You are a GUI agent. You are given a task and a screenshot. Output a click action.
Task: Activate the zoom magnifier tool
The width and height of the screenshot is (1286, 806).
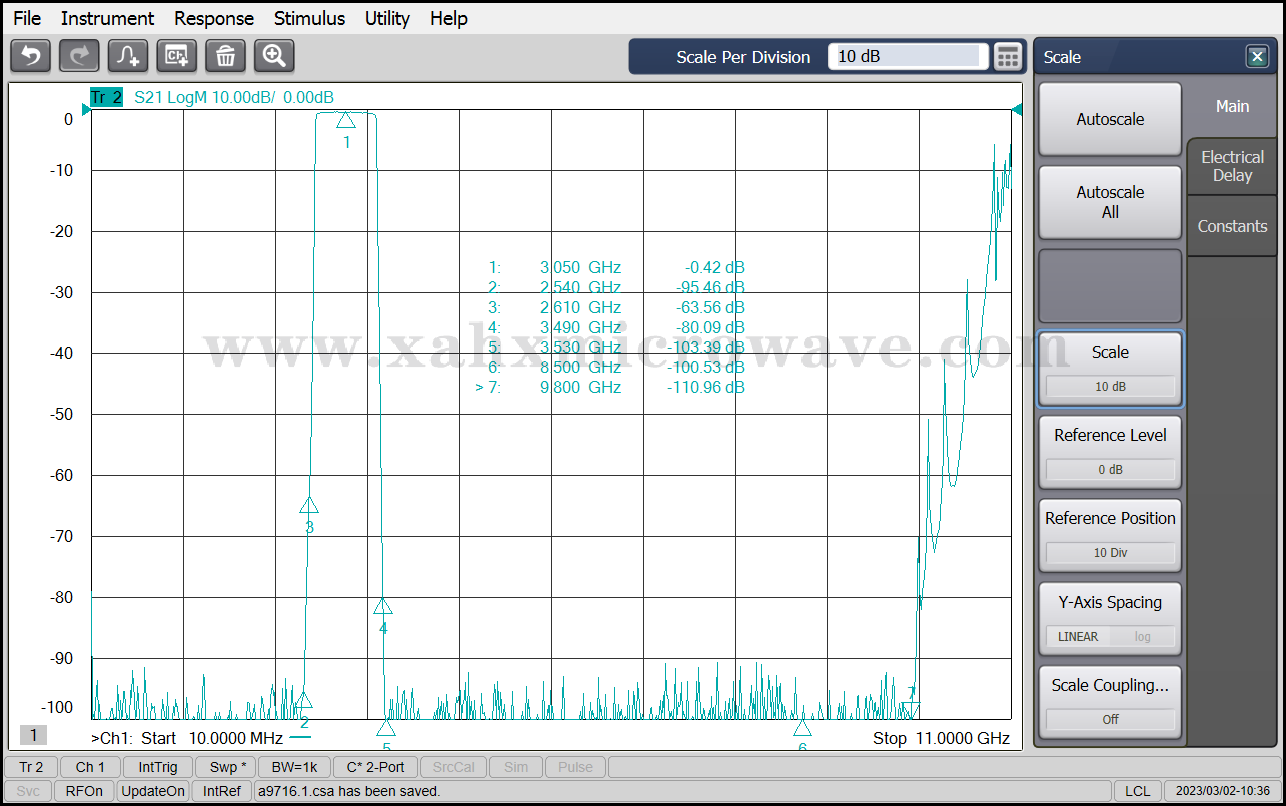click(x=274, y=56)
